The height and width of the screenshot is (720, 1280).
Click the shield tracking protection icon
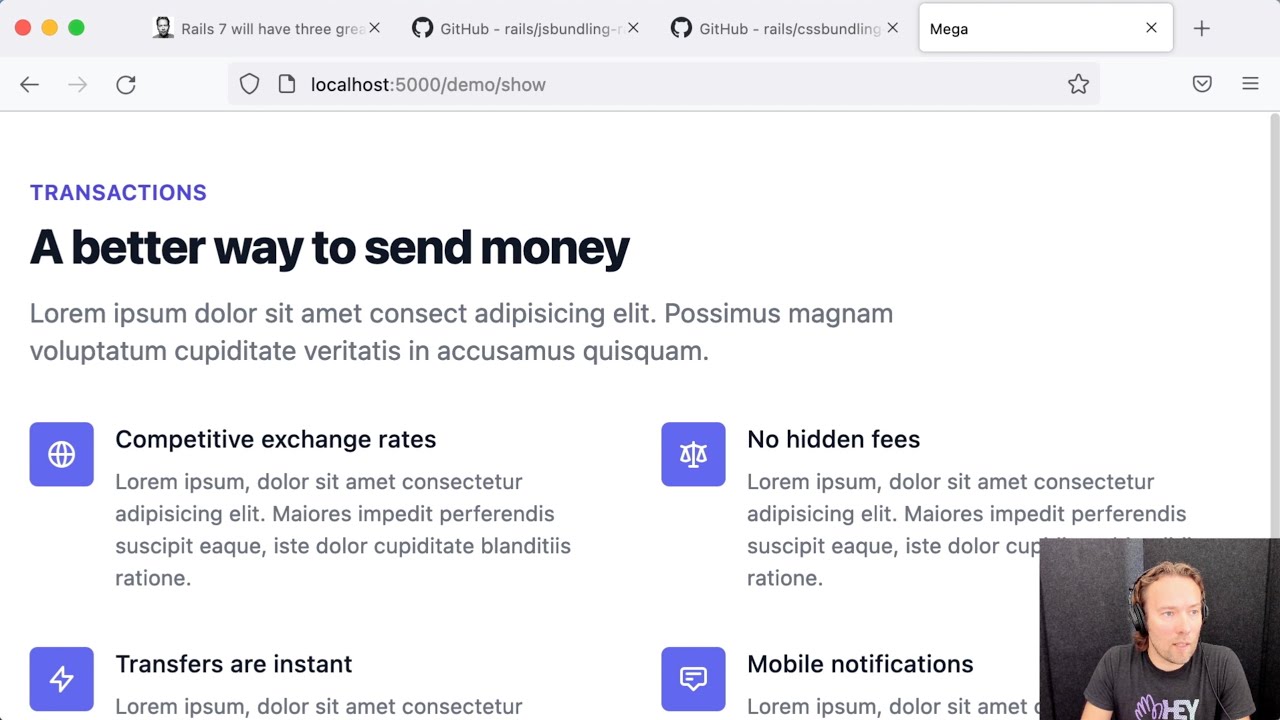pos(249,85)
